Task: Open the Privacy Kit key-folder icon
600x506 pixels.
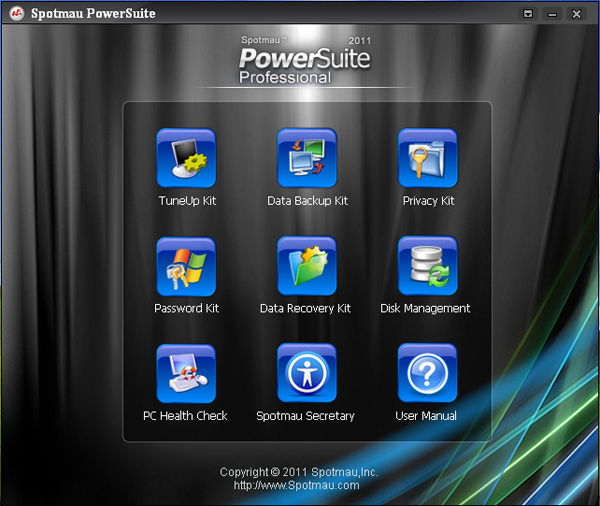Action: (427, 158)
